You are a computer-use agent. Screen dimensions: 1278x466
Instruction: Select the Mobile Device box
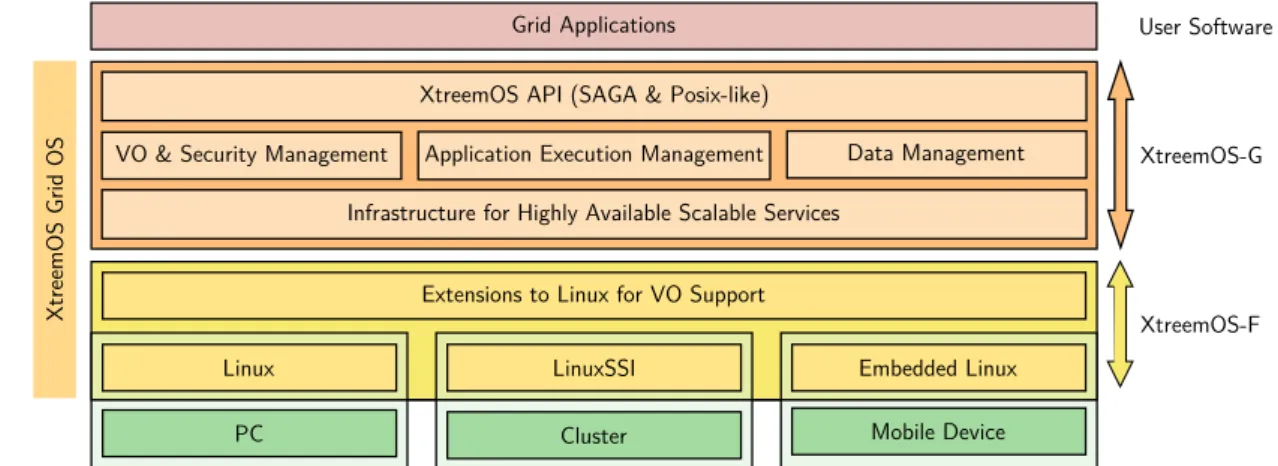[938, 432]
